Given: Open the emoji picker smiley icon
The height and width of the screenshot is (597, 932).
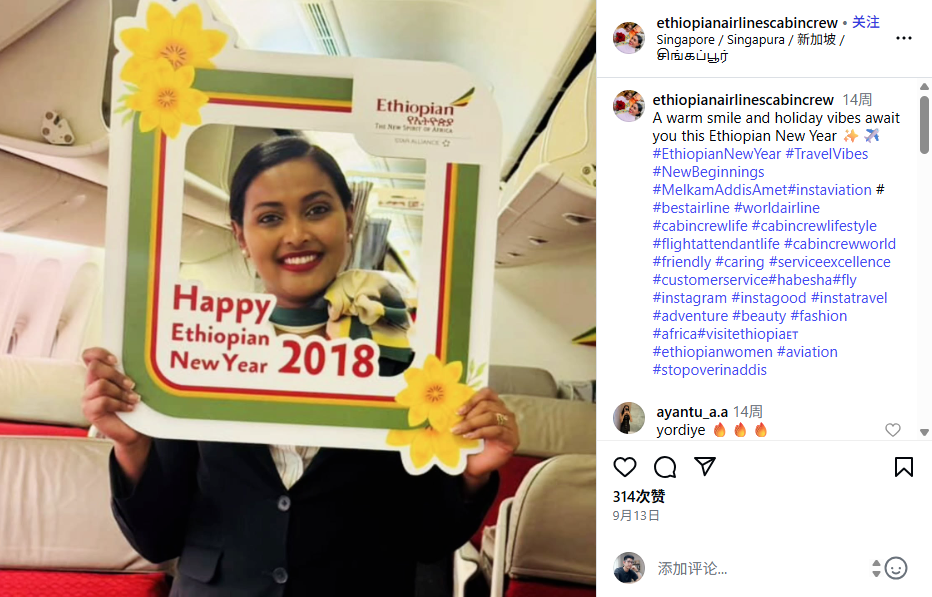Looking at the screenshot, I should [x=896, y=568].
